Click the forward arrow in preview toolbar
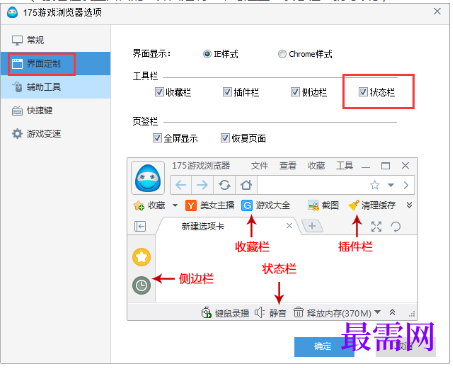This screenshot has height=368, width=453. (202, 185)
